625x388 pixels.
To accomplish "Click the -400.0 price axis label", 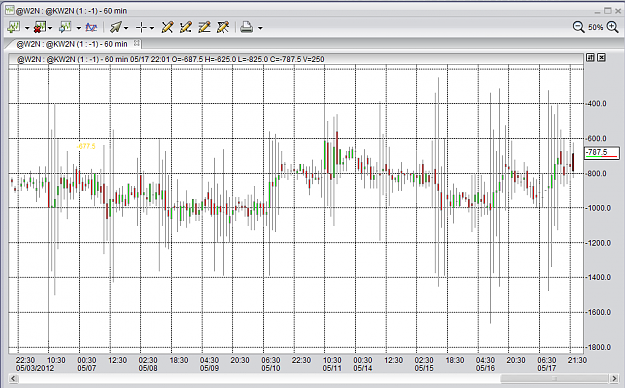I will click(596, 104).
